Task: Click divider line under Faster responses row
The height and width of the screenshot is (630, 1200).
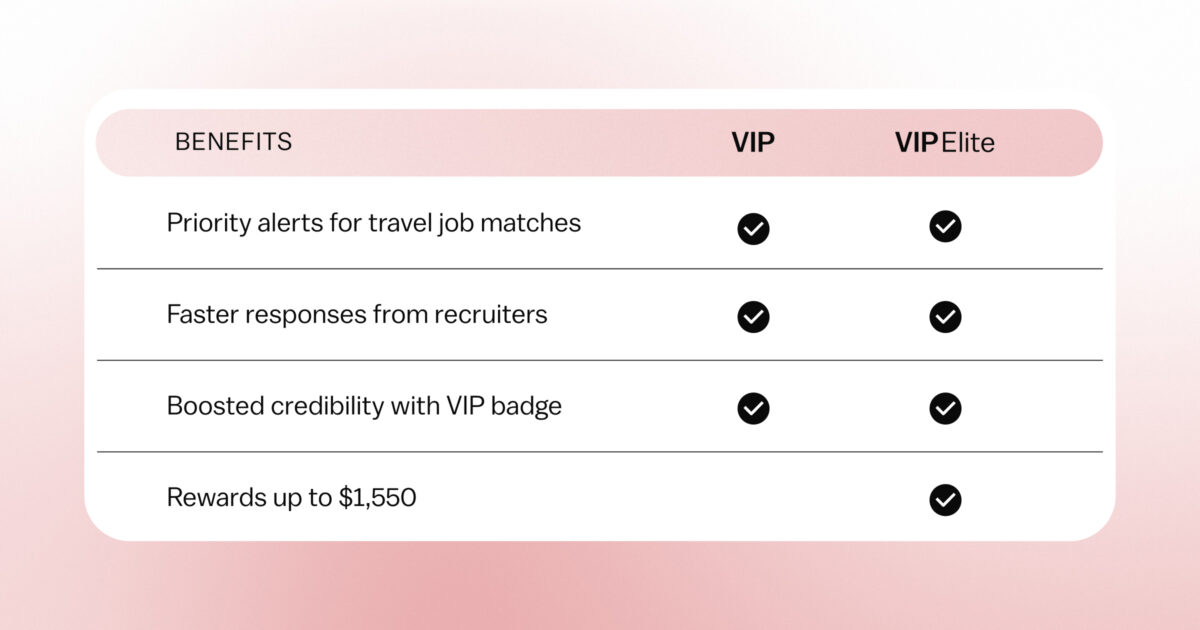Action: click(x=600, y=360)
